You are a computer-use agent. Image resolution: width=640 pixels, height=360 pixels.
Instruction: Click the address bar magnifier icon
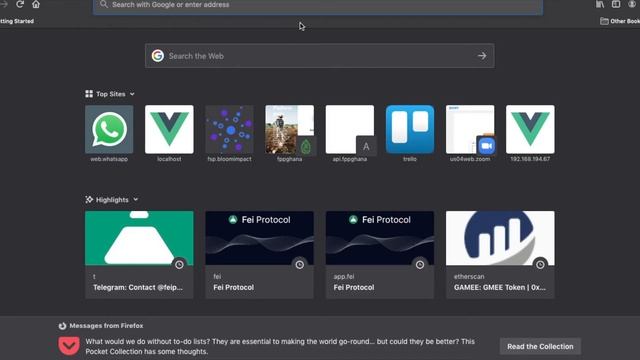pyautogui.click(x=104, y=4)
